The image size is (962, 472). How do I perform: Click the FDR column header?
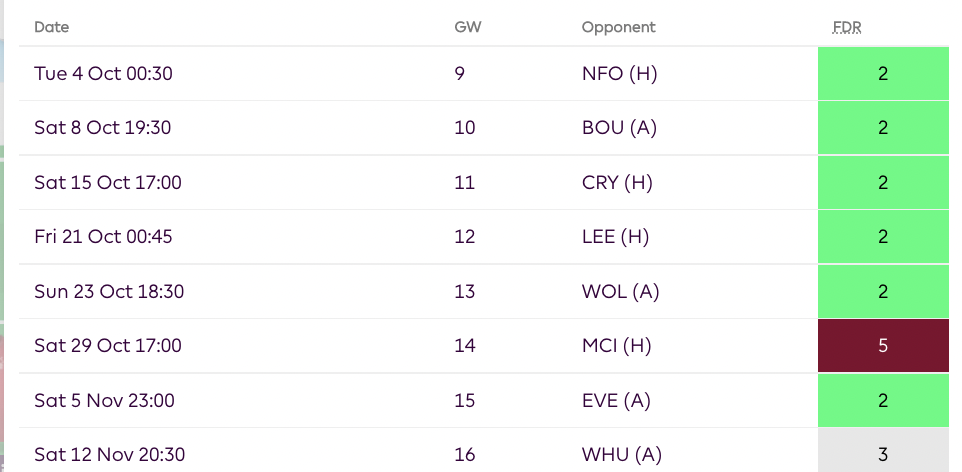tap(847, 27)
